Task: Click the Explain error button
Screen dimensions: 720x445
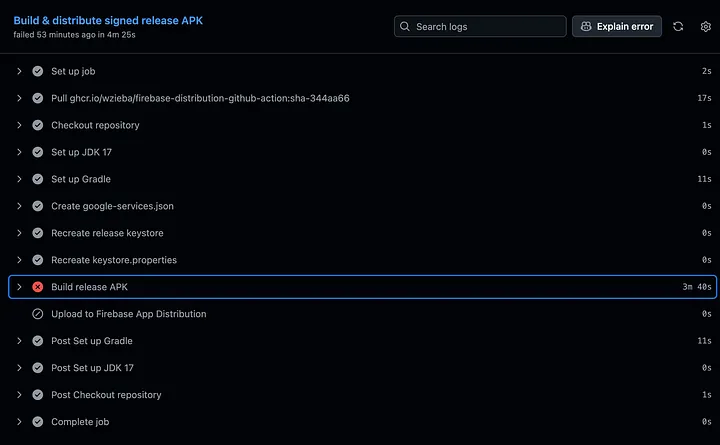Action: point(617,27)
